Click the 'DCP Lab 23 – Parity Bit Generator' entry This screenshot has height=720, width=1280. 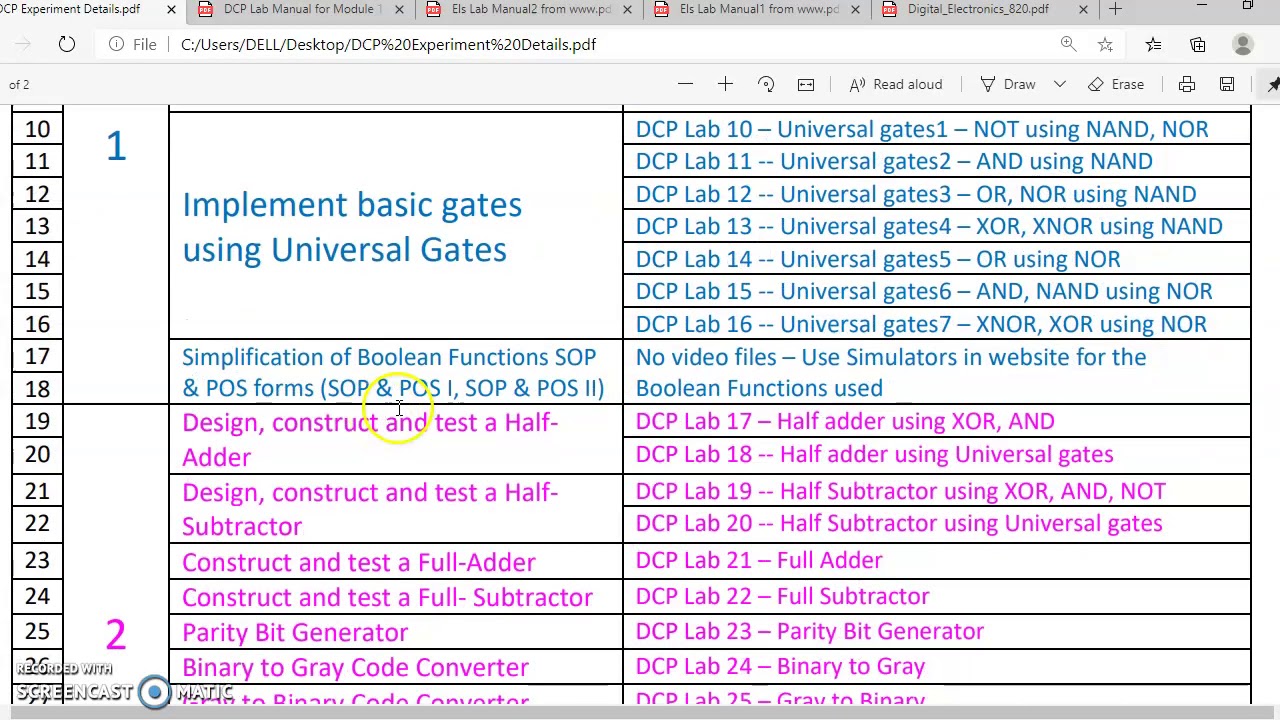coord(810,631)
